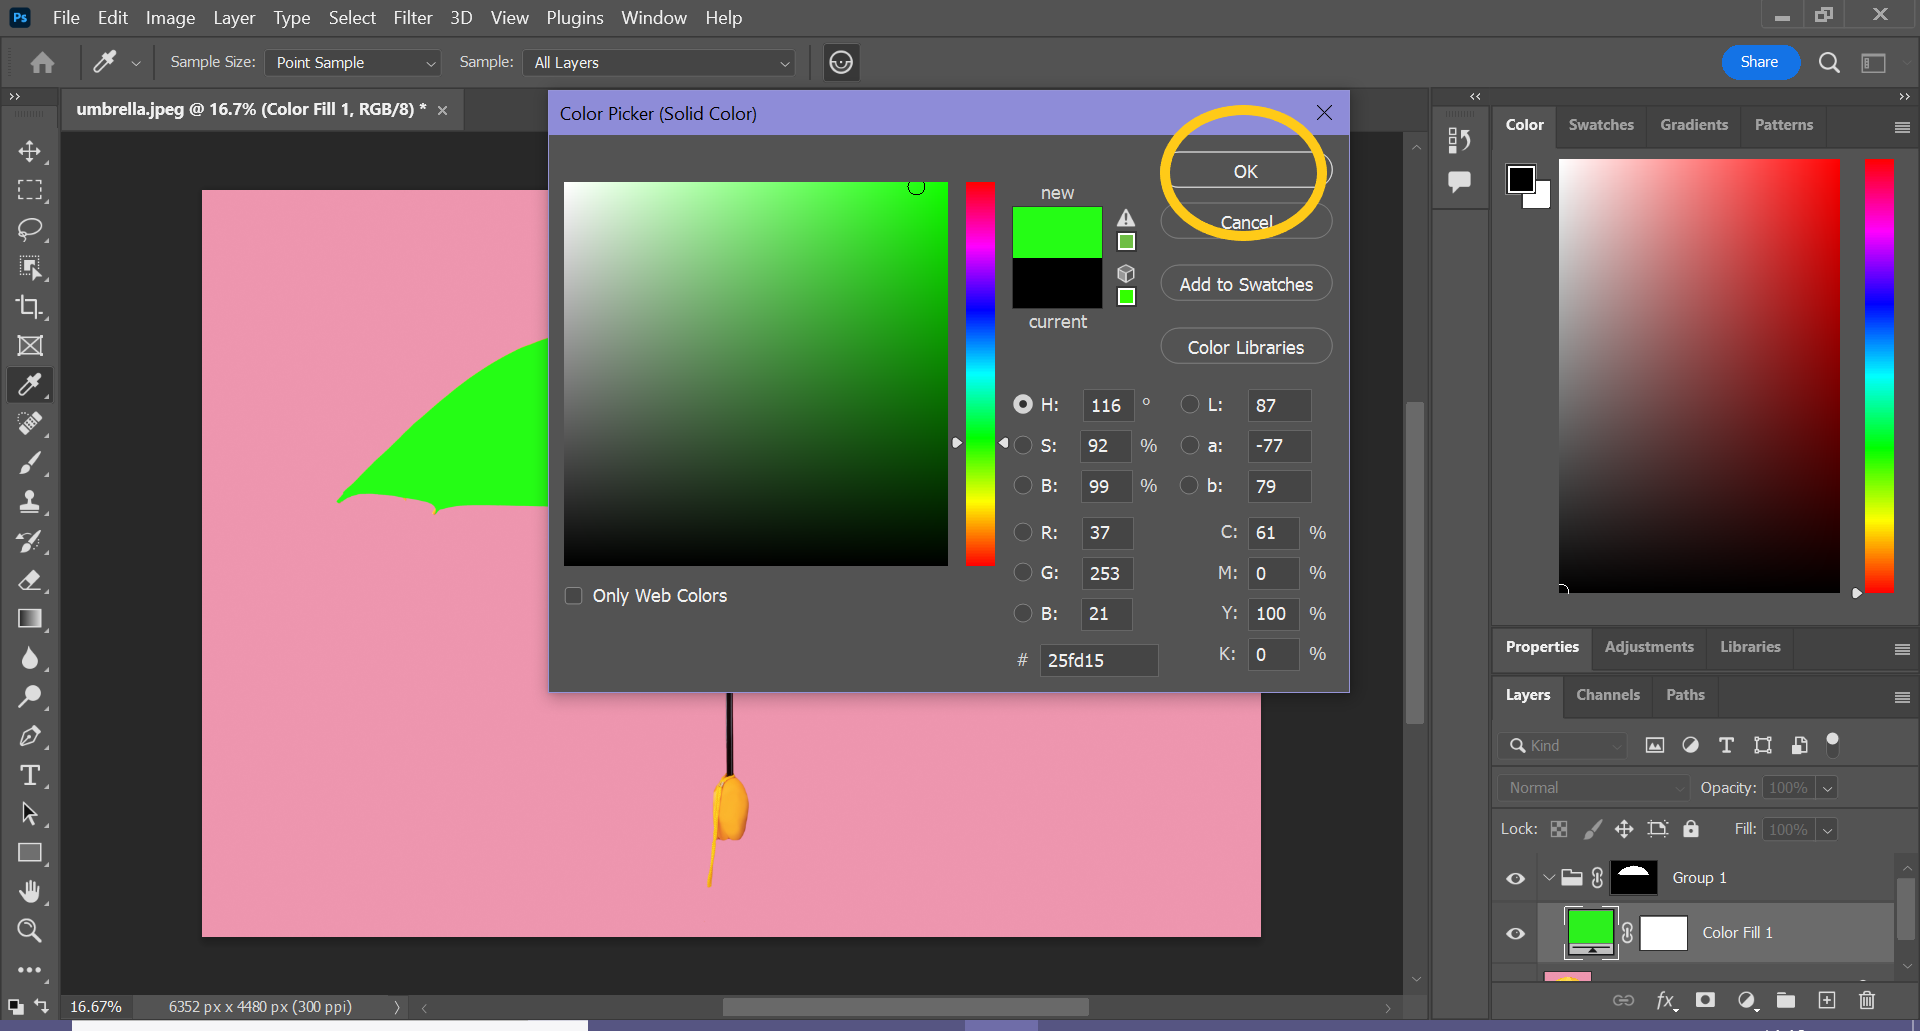Hide the Group 1 layer
This screenshot has width=1920, height=1031.
tap(1516, 878)
